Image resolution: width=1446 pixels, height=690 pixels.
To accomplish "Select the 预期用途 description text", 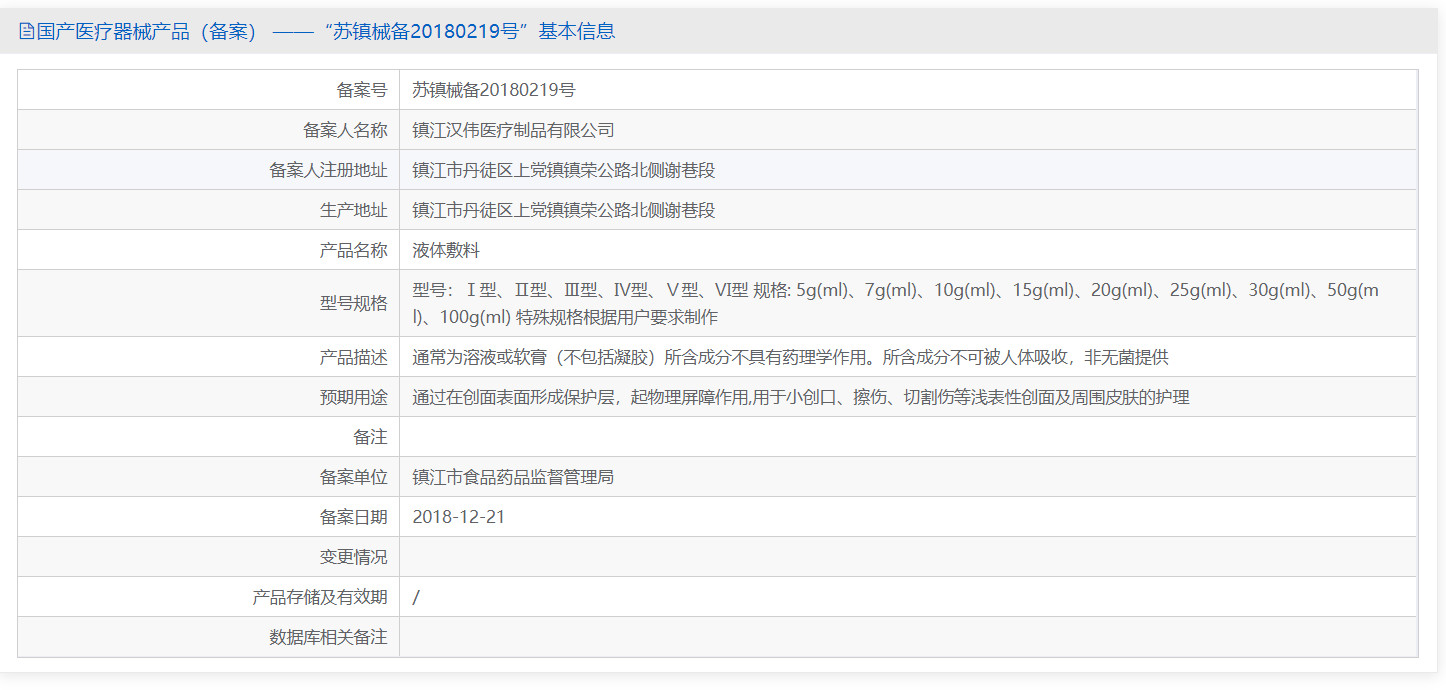I will pos(700,396).
